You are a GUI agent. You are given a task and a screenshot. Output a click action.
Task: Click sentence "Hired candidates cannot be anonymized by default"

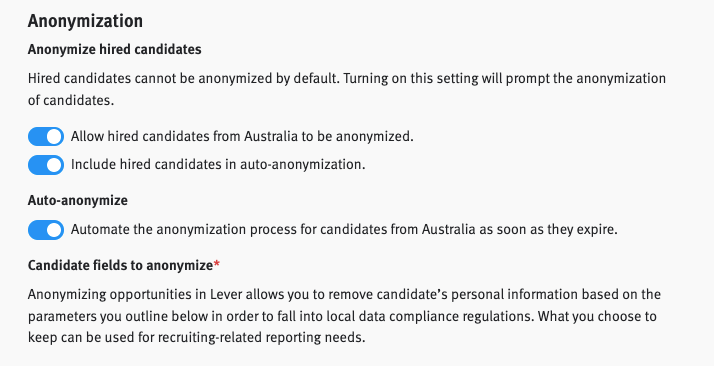pyautogui.click(x=184, y=78)
